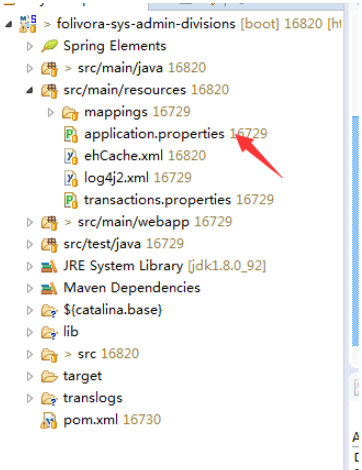Click the src/main/resources package folder icon

coord(49,90)
